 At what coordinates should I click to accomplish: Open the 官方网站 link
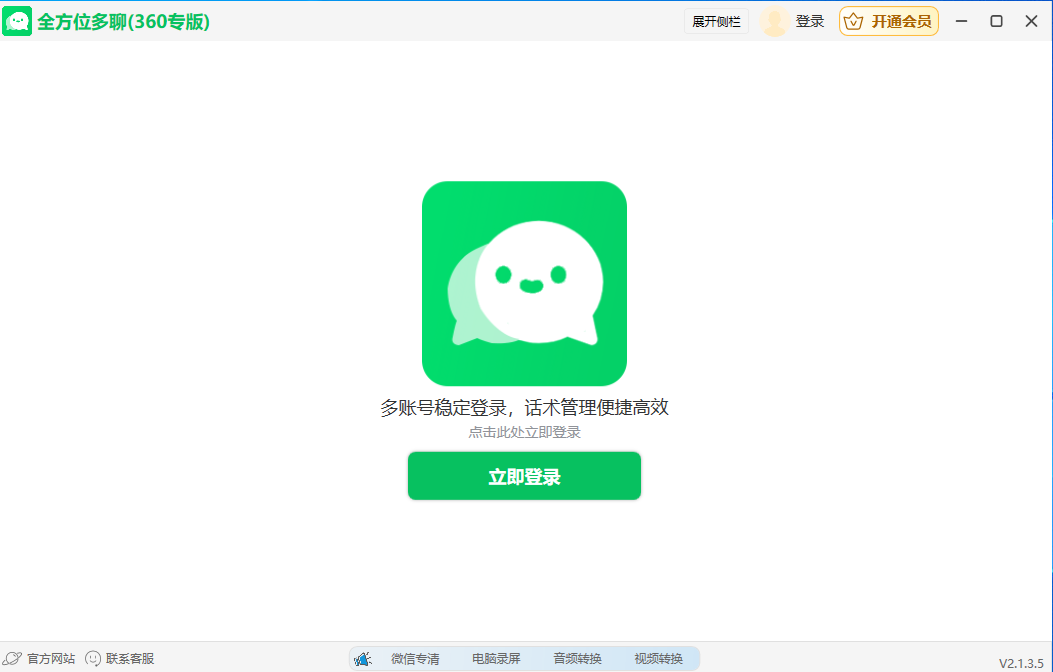coord(51,658)
